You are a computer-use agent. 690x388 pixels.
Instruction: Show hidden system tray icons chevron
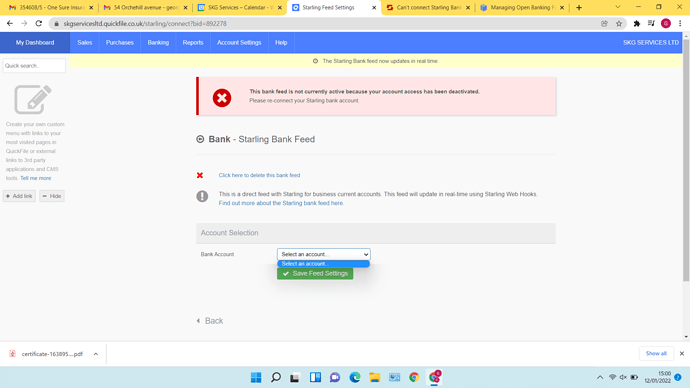pyautogui.click(x=600, y=377)
